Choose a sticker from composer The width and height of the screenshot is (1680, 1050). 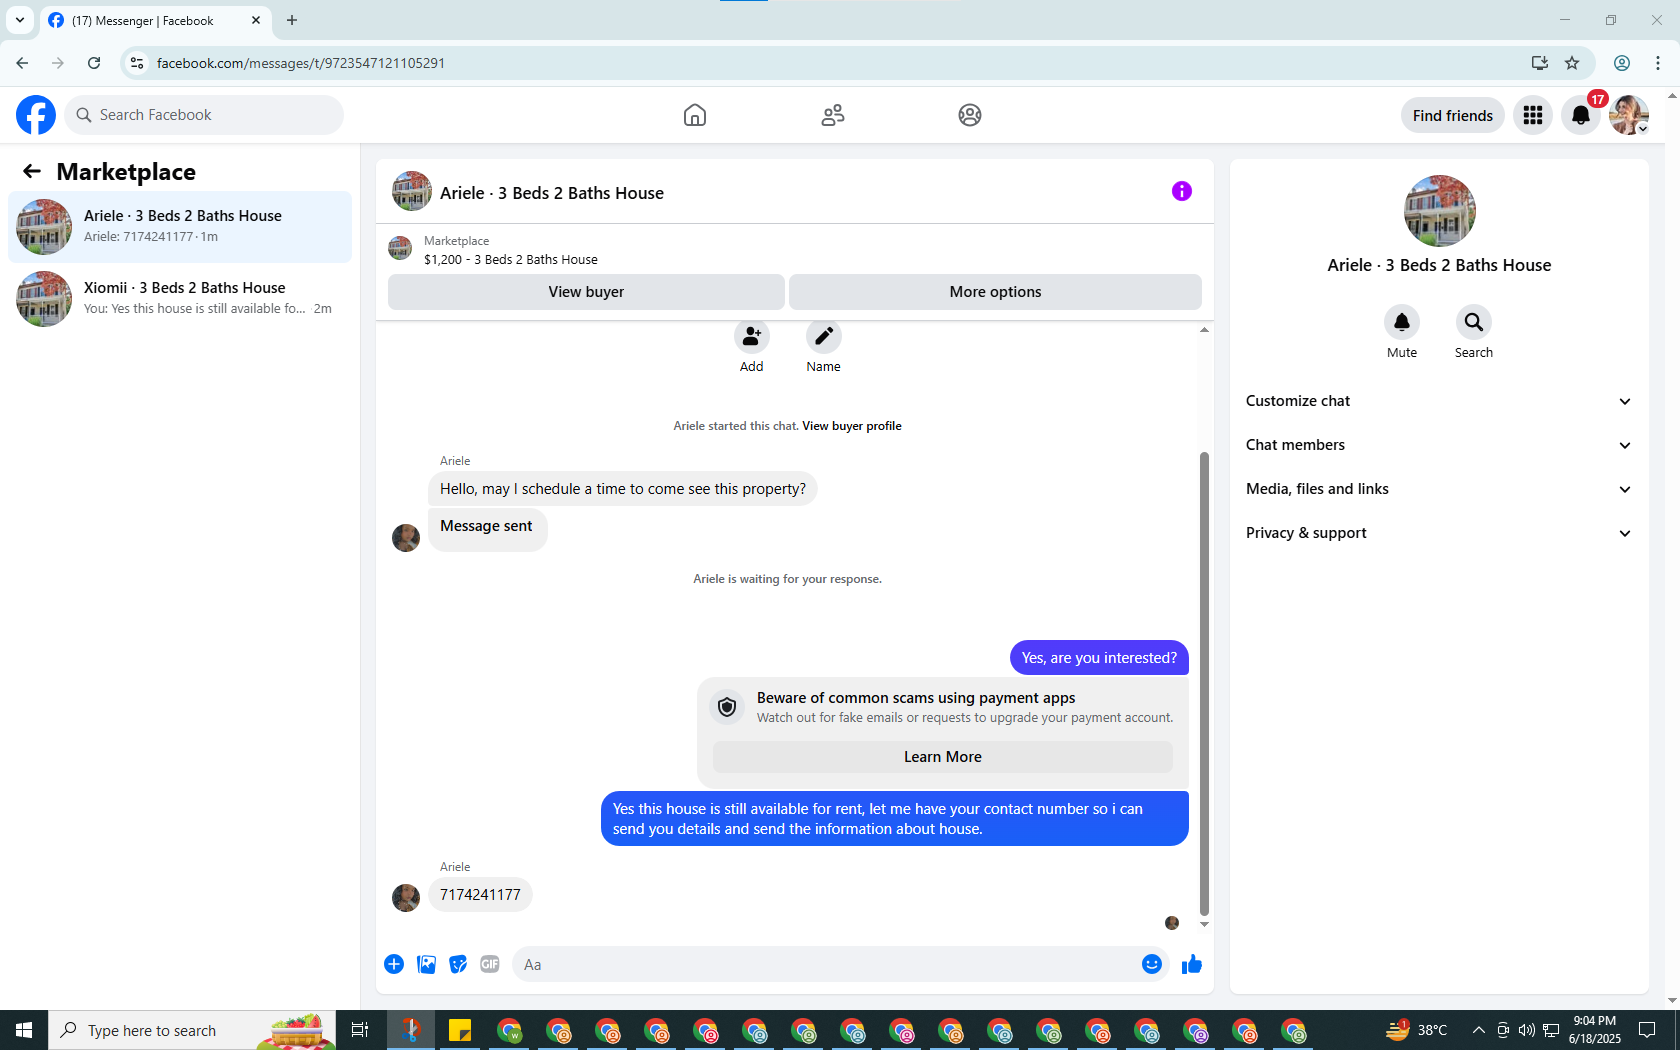pyautogui.click(x=458, y=964)
